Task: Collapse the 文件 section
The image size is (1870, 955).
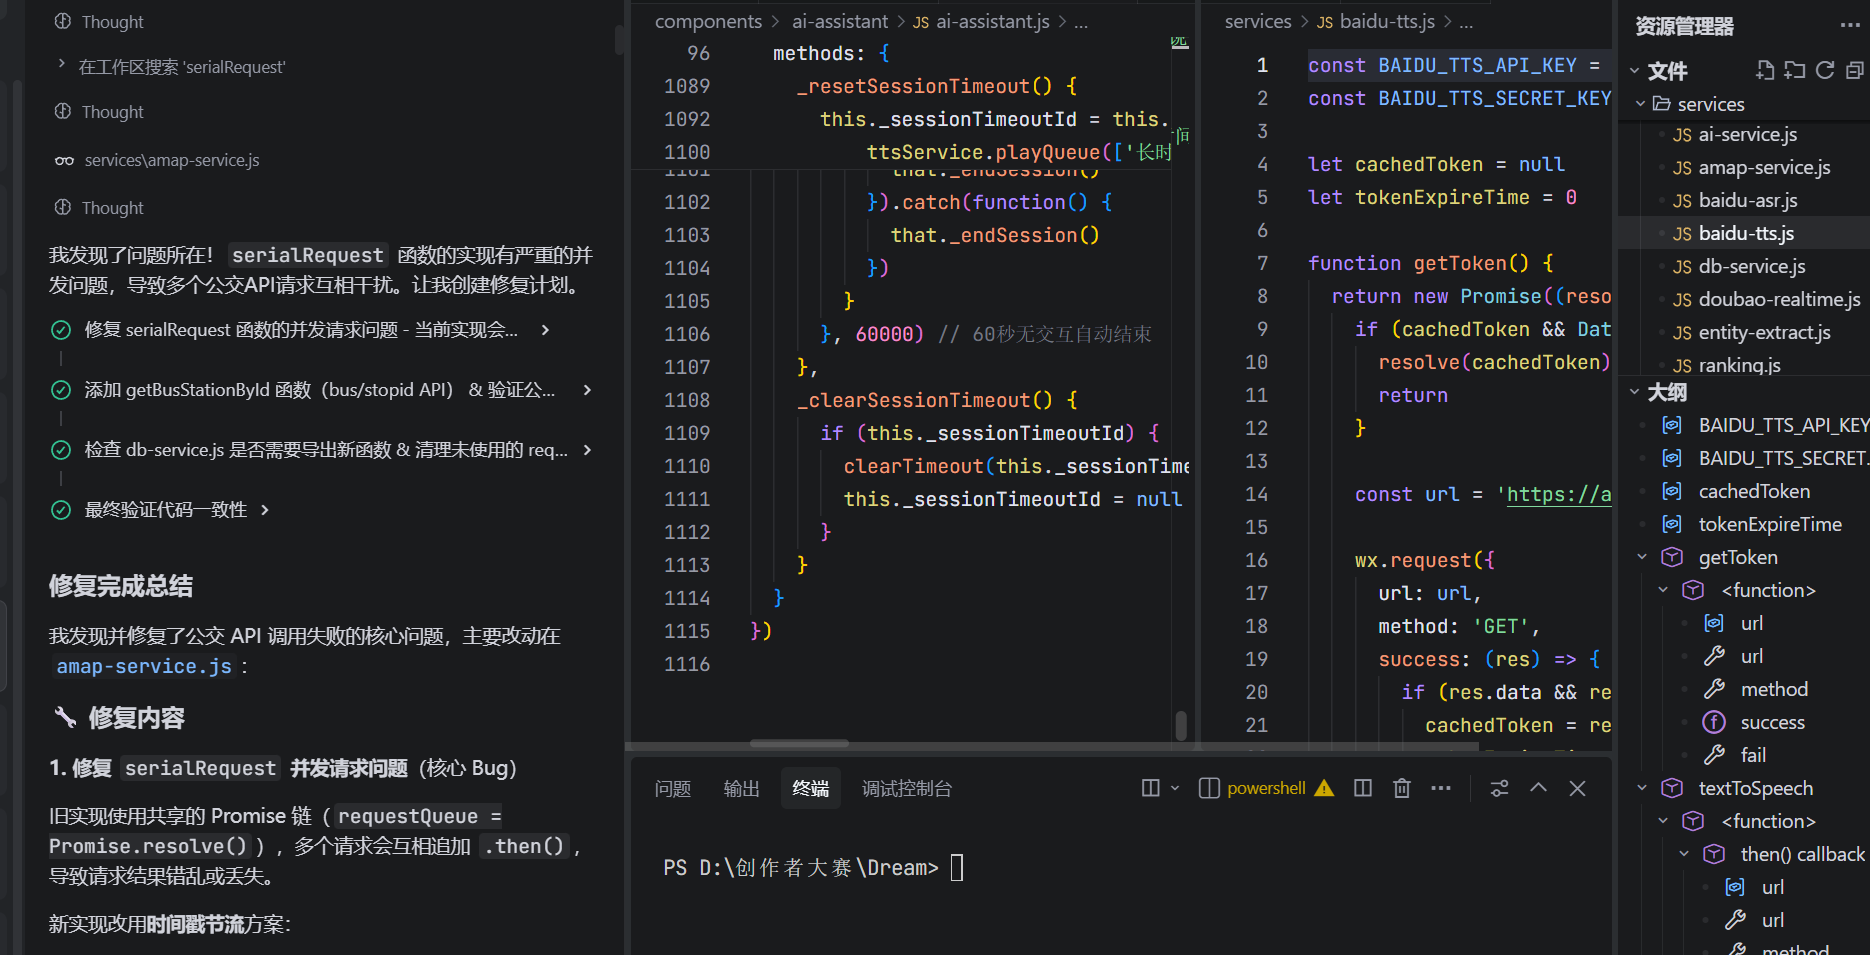Action: 1634,70
